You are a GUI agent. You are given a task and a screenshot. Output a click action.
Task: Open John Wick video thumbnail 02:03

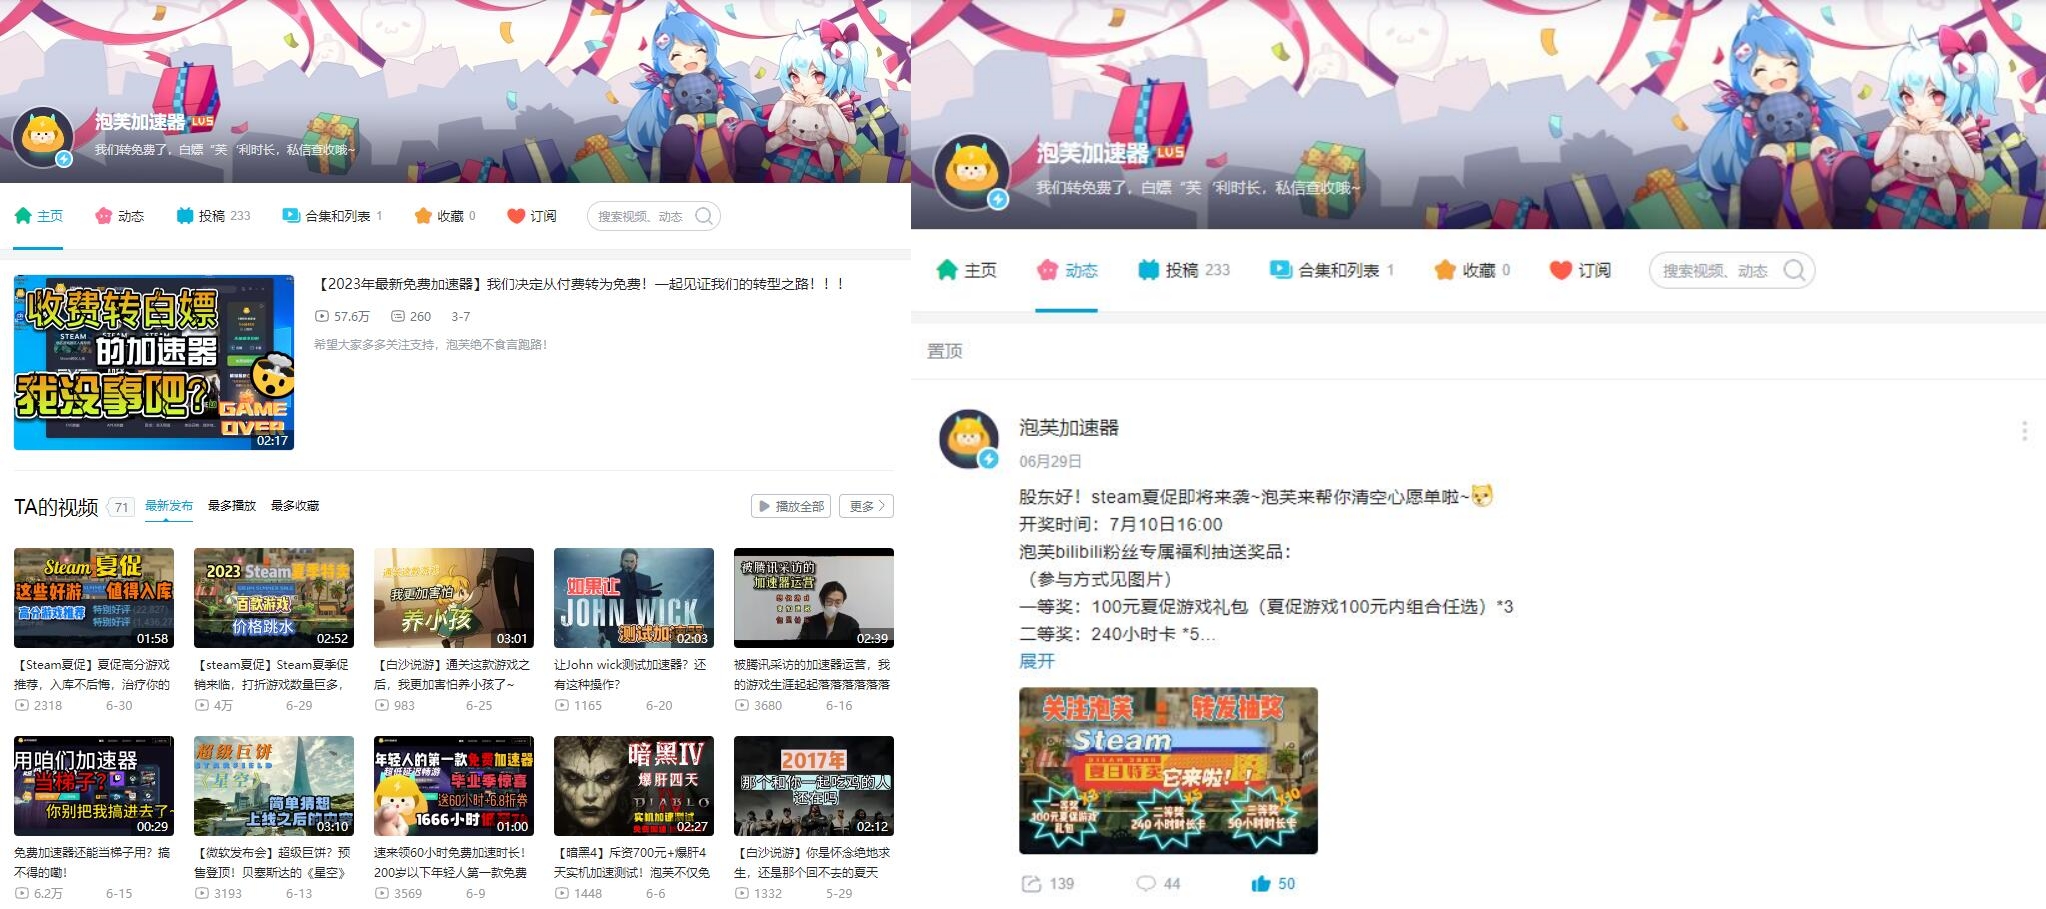click(x=634, y=598)
